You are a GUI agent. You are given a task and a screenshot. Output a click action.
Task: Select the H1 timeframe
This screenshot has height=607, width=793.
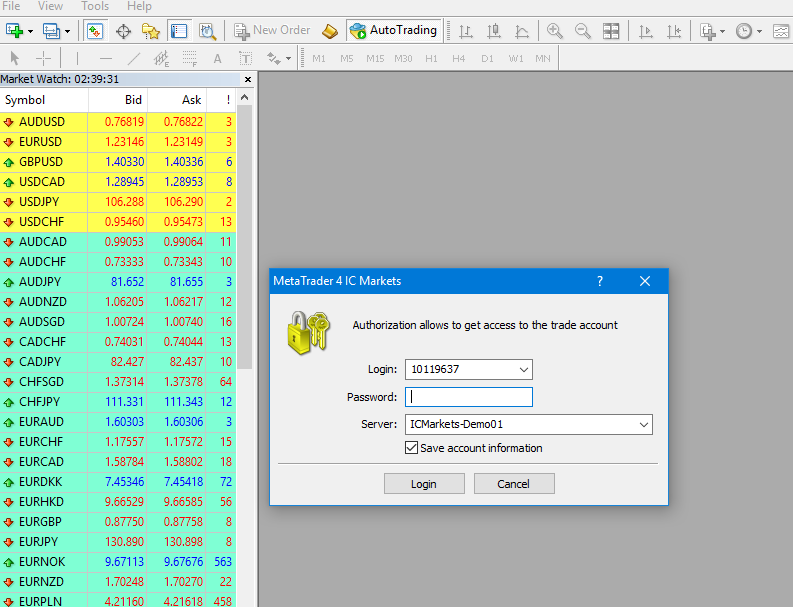[431, 59]
